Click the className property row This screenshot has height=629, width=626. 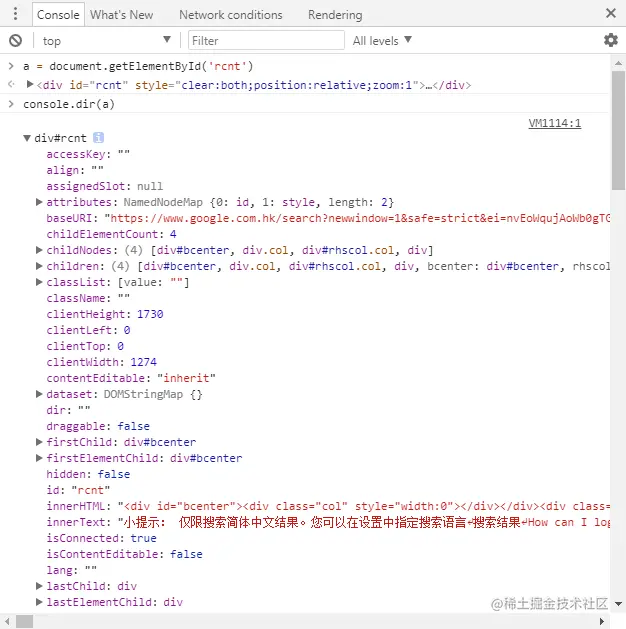[88, 298]
